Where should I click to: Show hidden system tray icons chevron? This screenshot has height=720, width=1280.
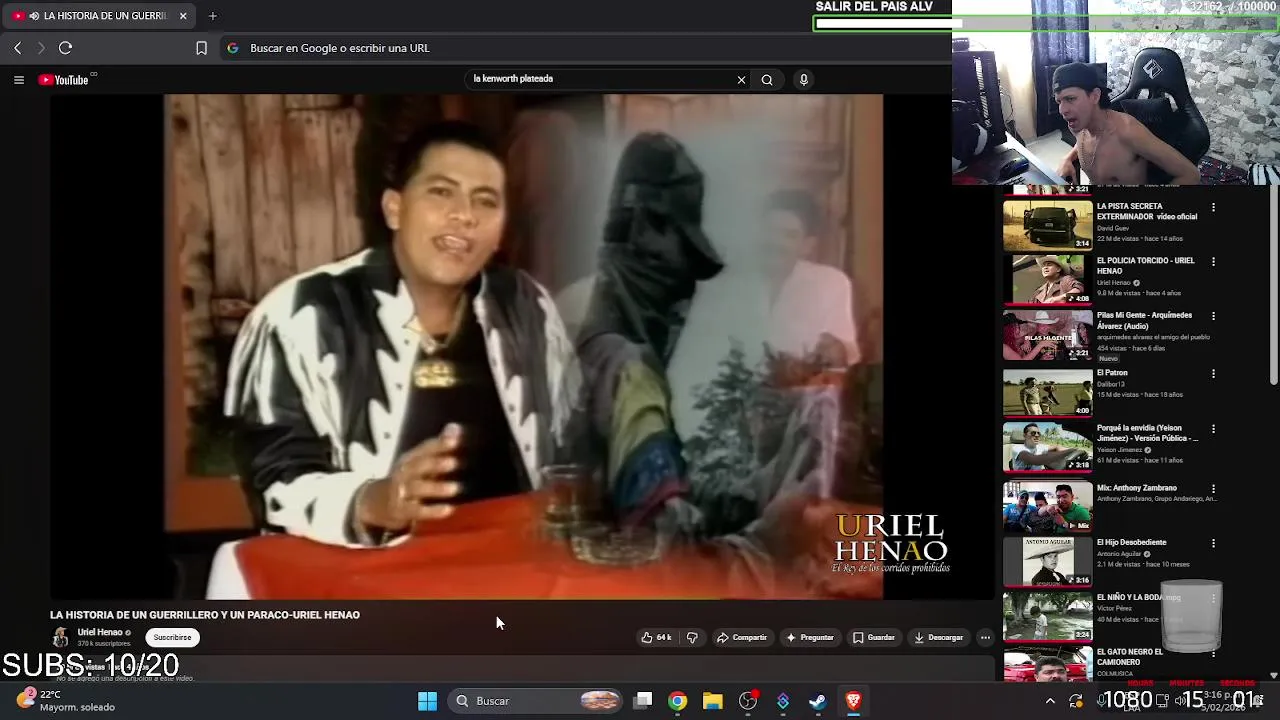tap(1050, 701)
